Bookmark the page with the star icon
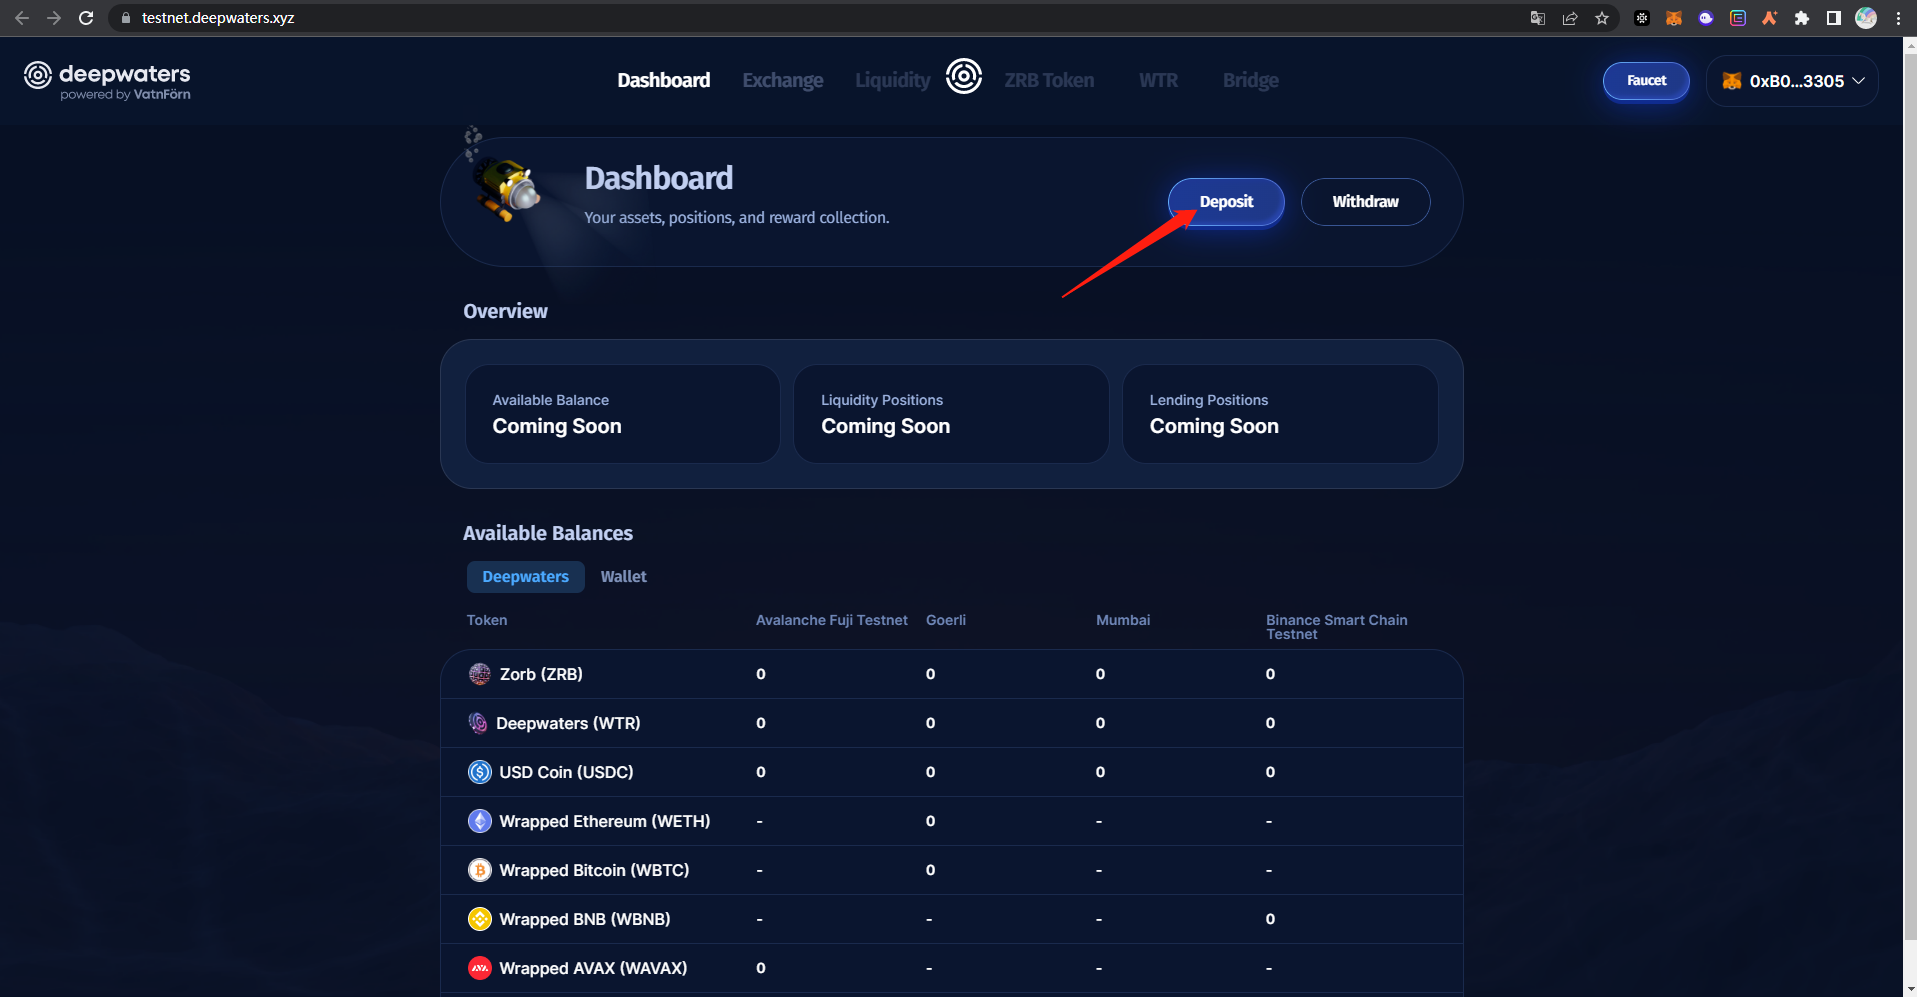 pyautogui.click(x=1601, y=17)
